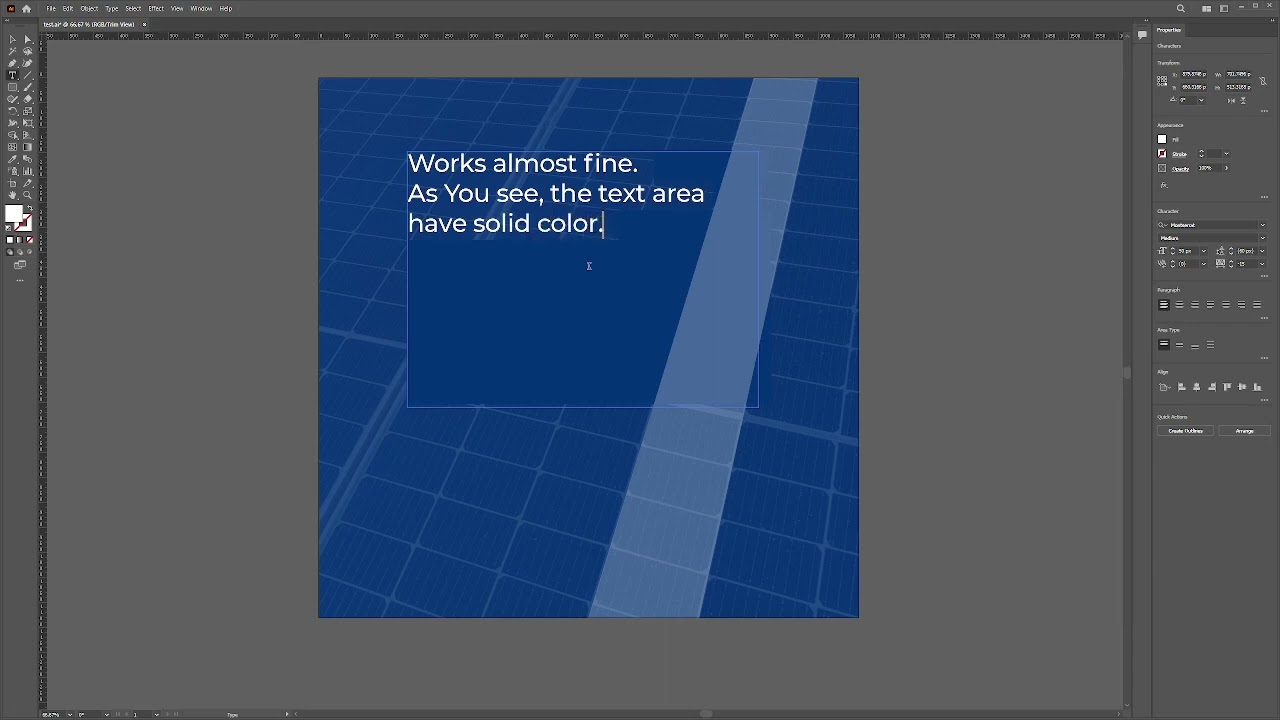Open the leading value dropdown

click(1262, 251)
